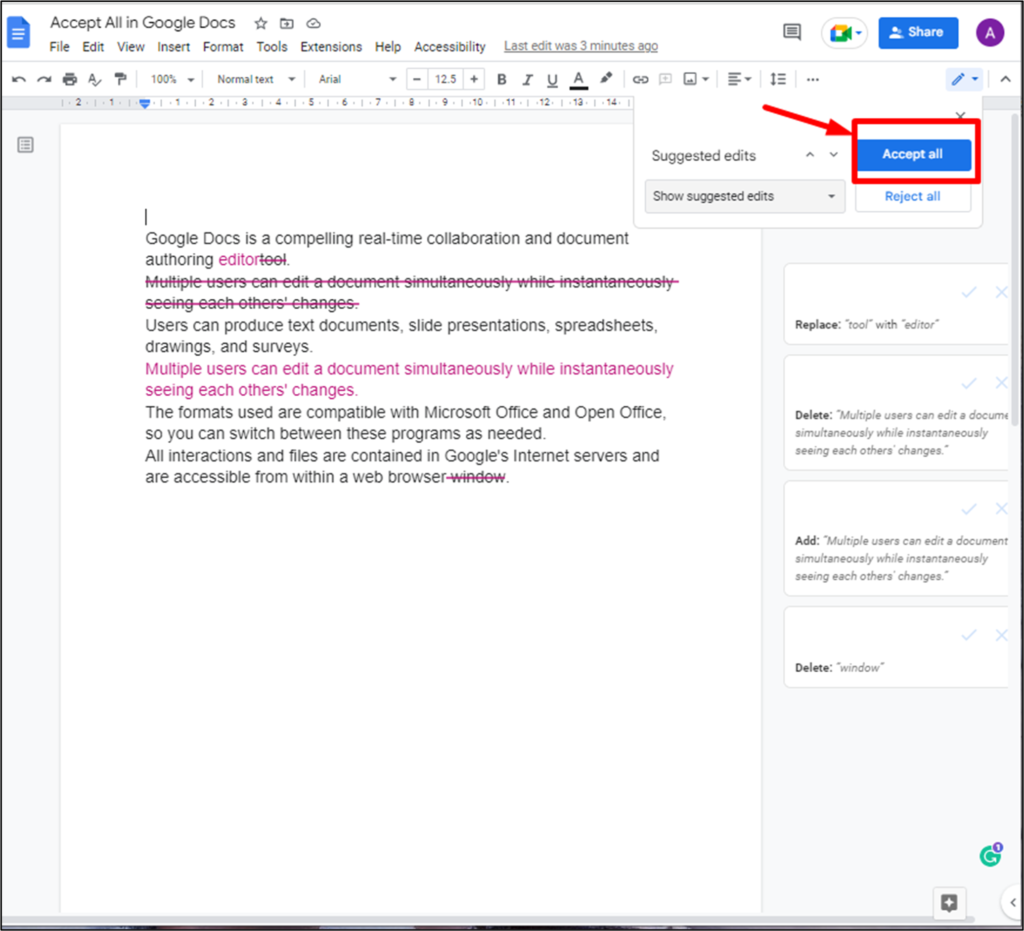Accept the Delete window suggestion

(969, 635)
